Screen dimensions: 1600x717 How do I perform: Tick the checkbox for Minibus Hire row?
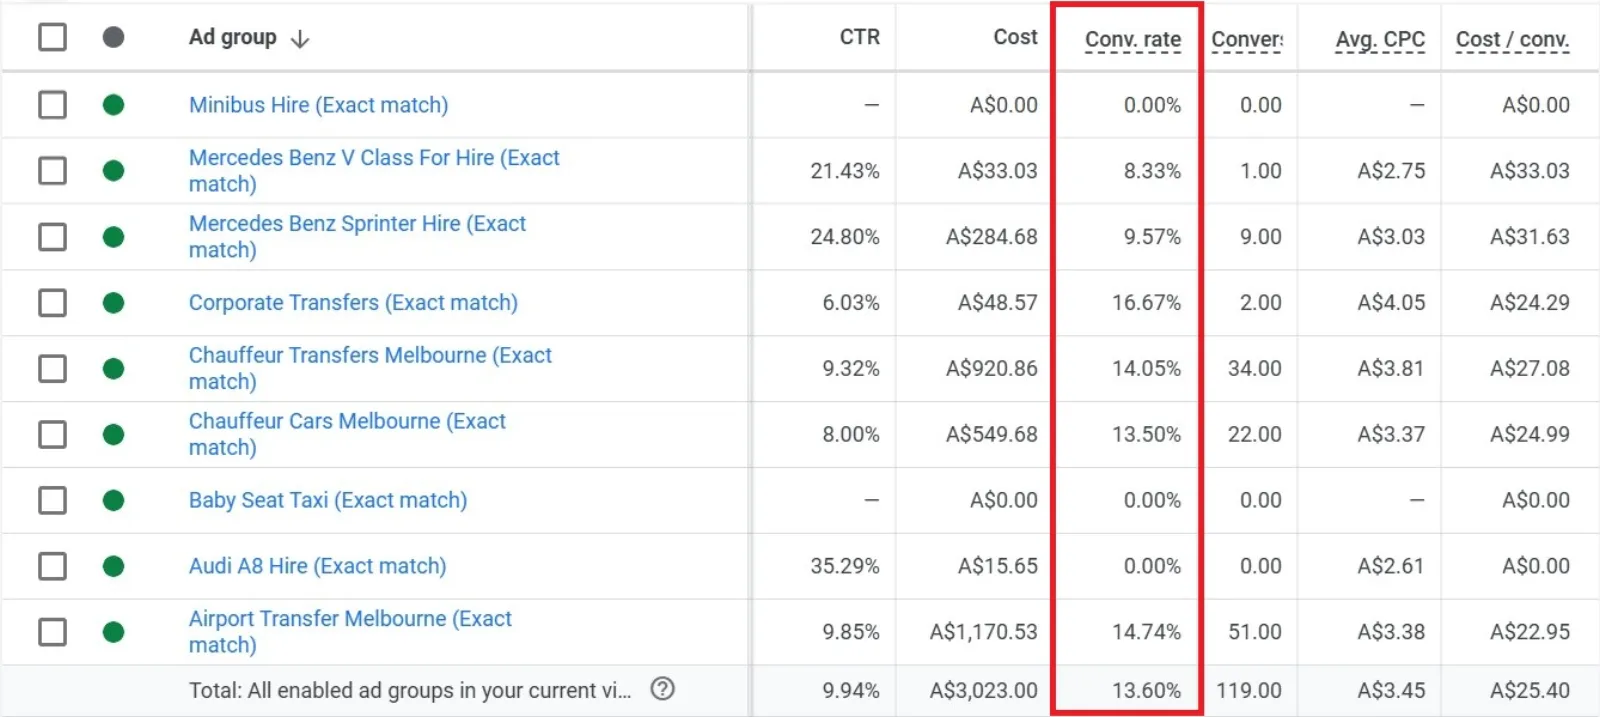tap(52, 105)
